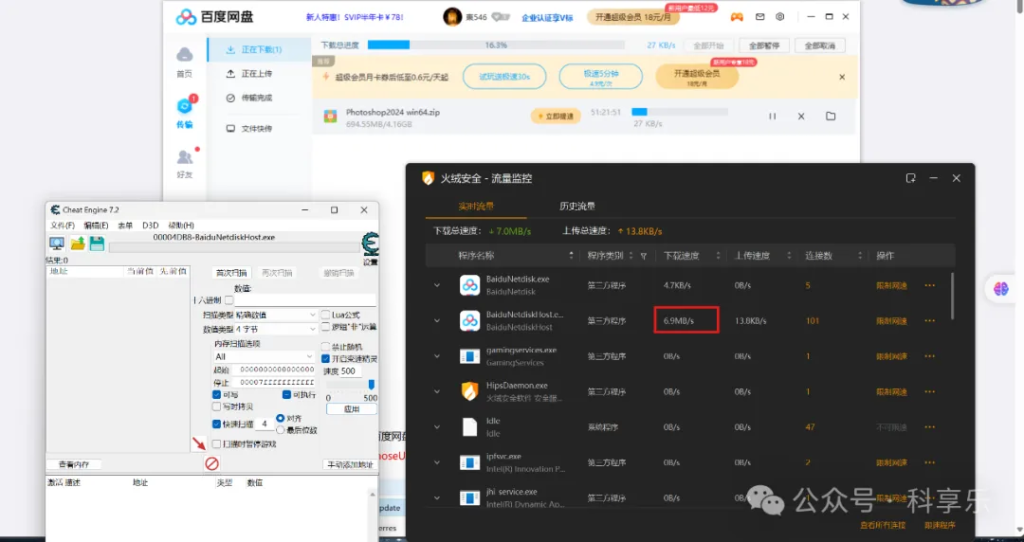Open the mail envelope icon in Baidu Netdisk
The width and height of the screenshot is (1024, 542).
click(x=760, y=17)
